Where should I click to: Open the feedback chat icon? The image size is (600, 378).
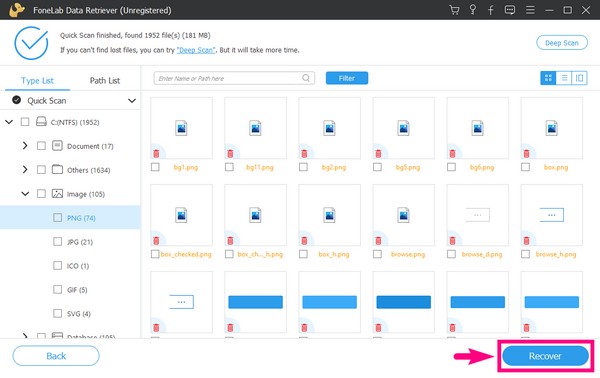(x=510, y=10)
